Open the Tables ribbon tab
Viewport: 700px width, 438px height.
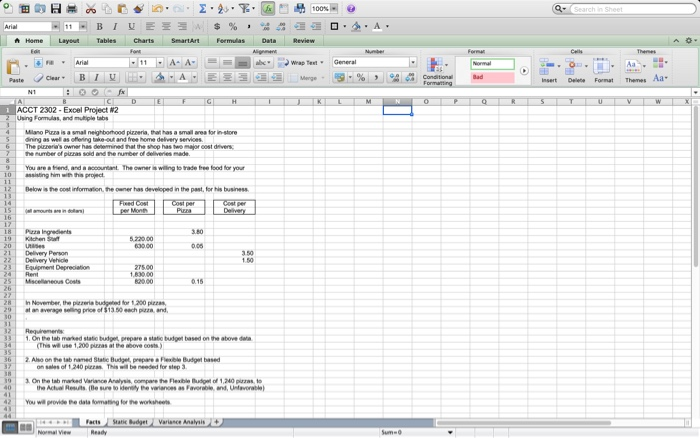point(106,41)
